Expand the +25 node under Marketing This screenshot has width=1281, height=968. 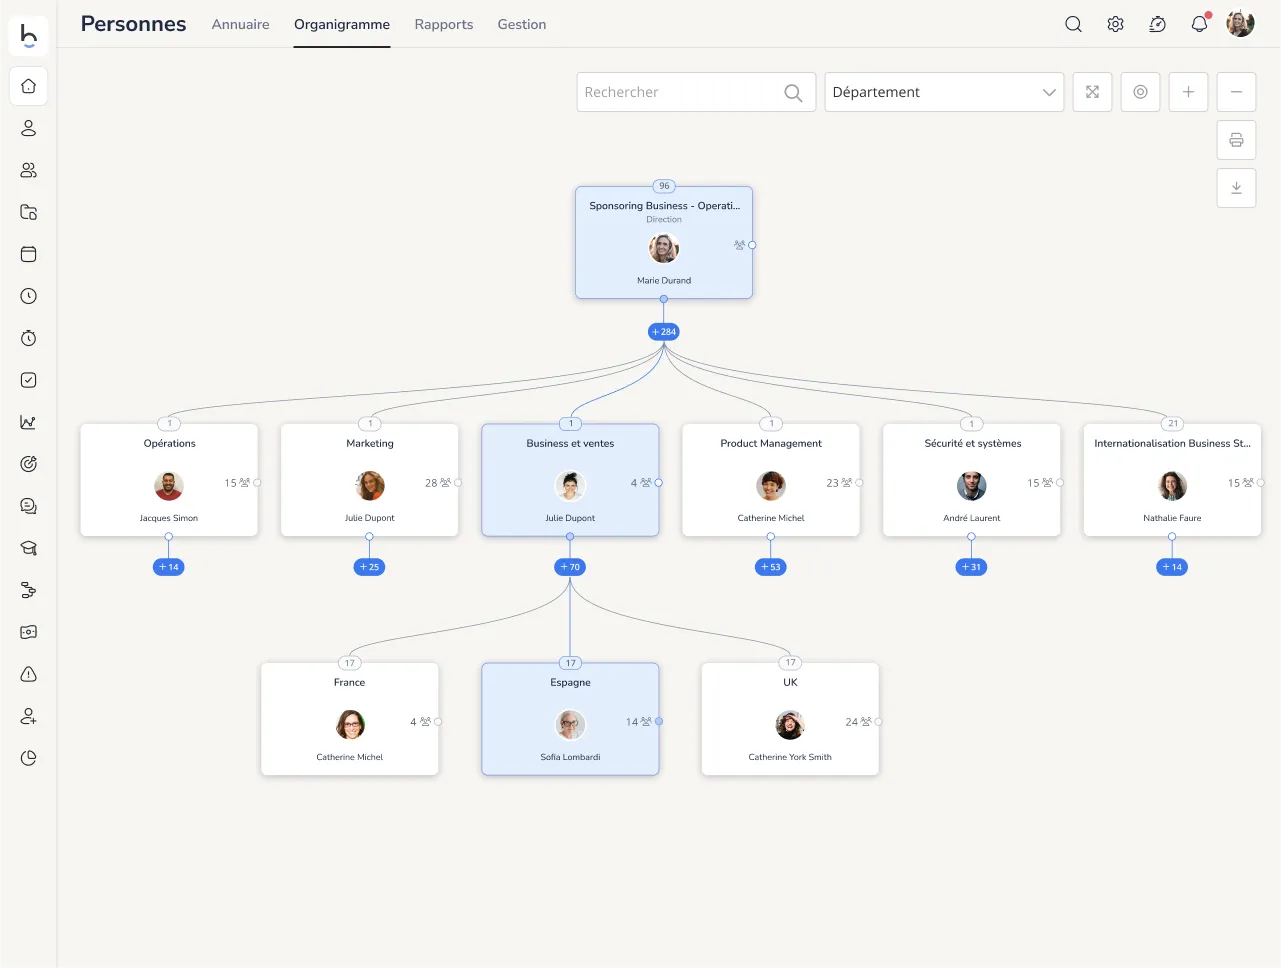pyautogui.click(x=369, y=567)
